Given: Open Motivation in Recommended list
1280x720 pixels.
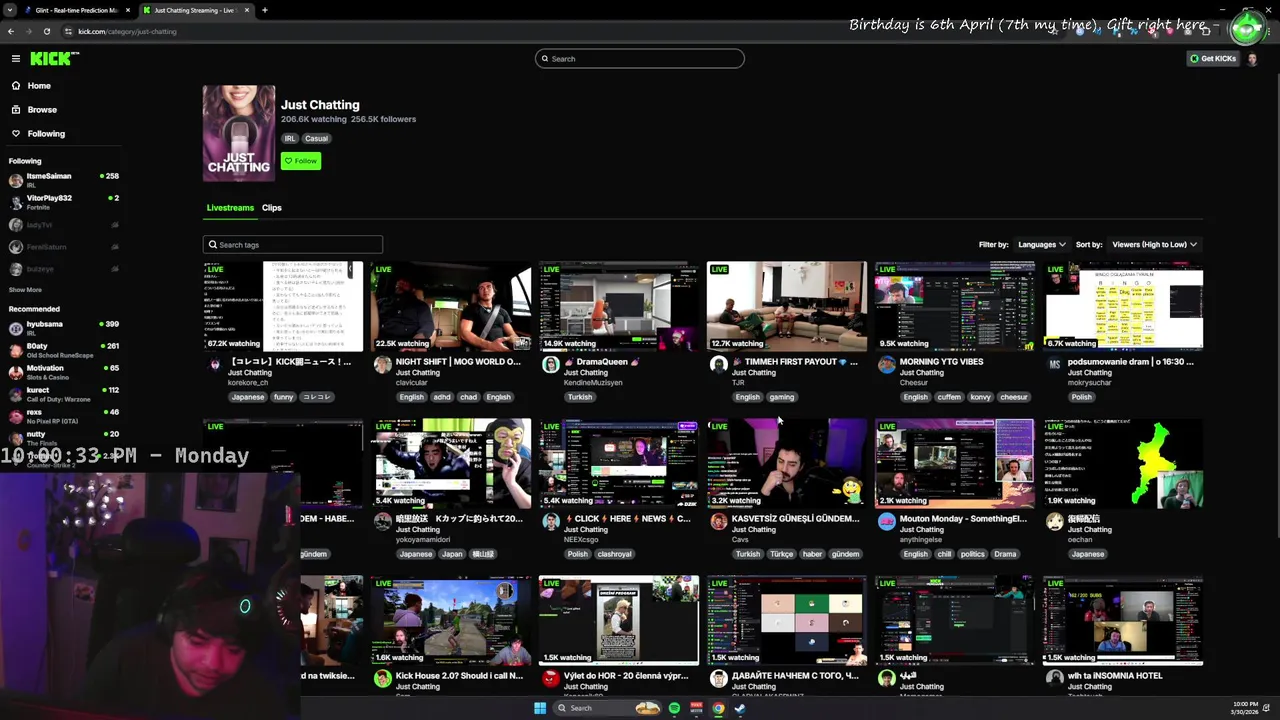Looking at the screenshot, I should click(64, 372).
